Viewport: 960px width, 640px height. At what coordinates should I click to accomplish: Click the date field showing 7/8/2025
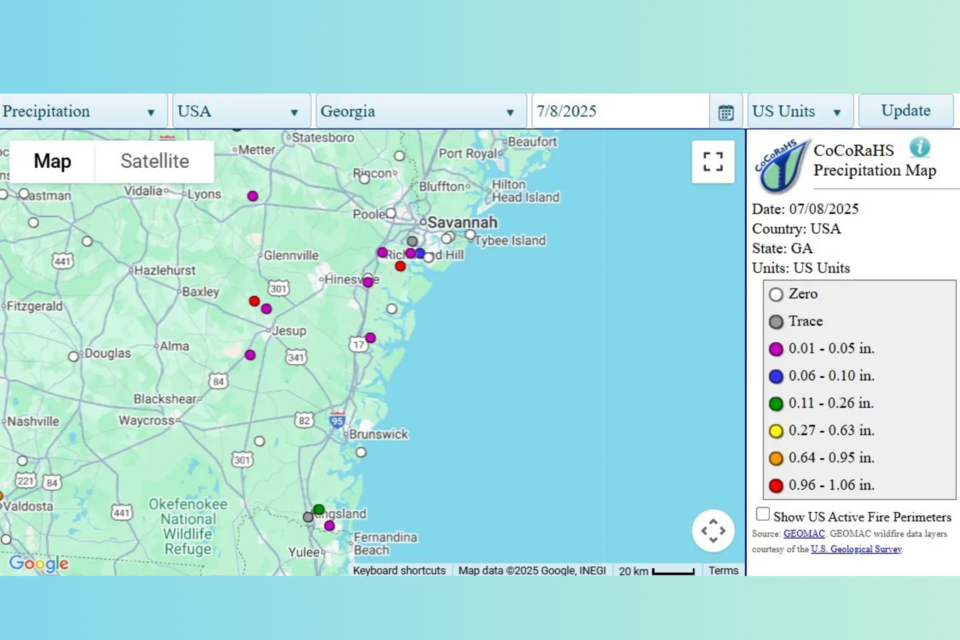[x=620, y=111]
